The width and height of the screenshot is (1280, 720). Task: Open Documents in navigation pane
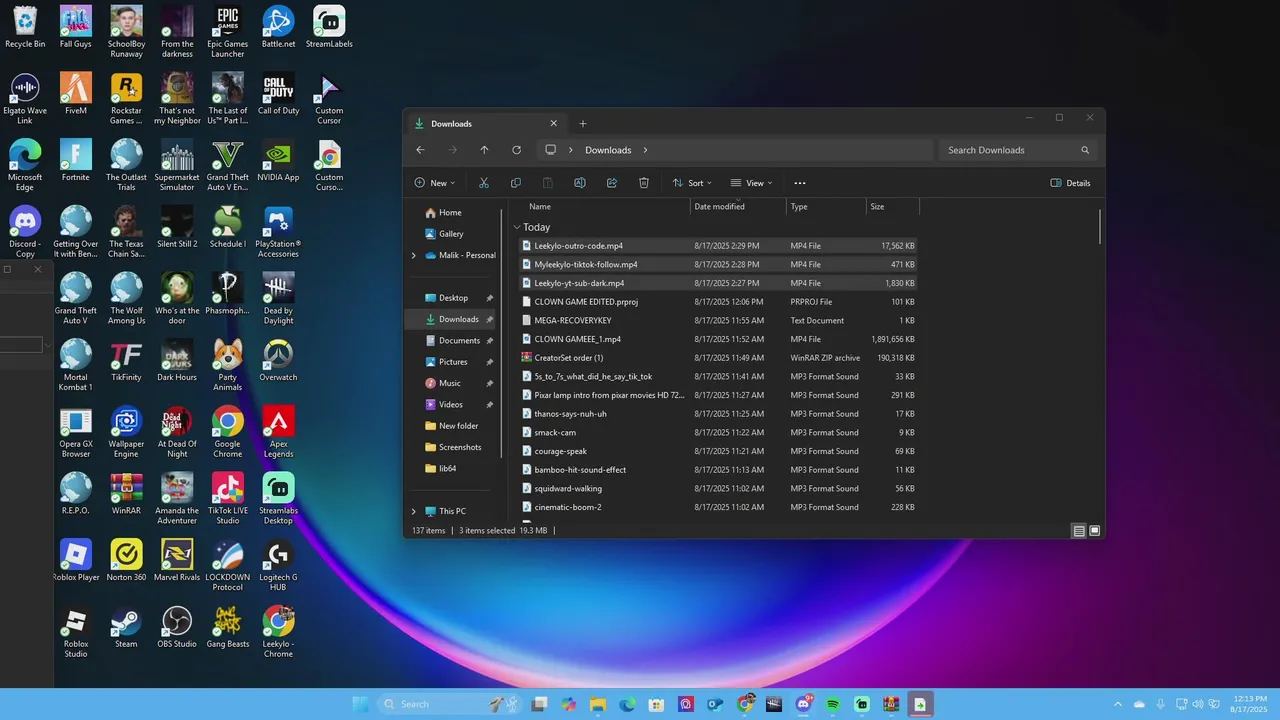tap(459, 341)
